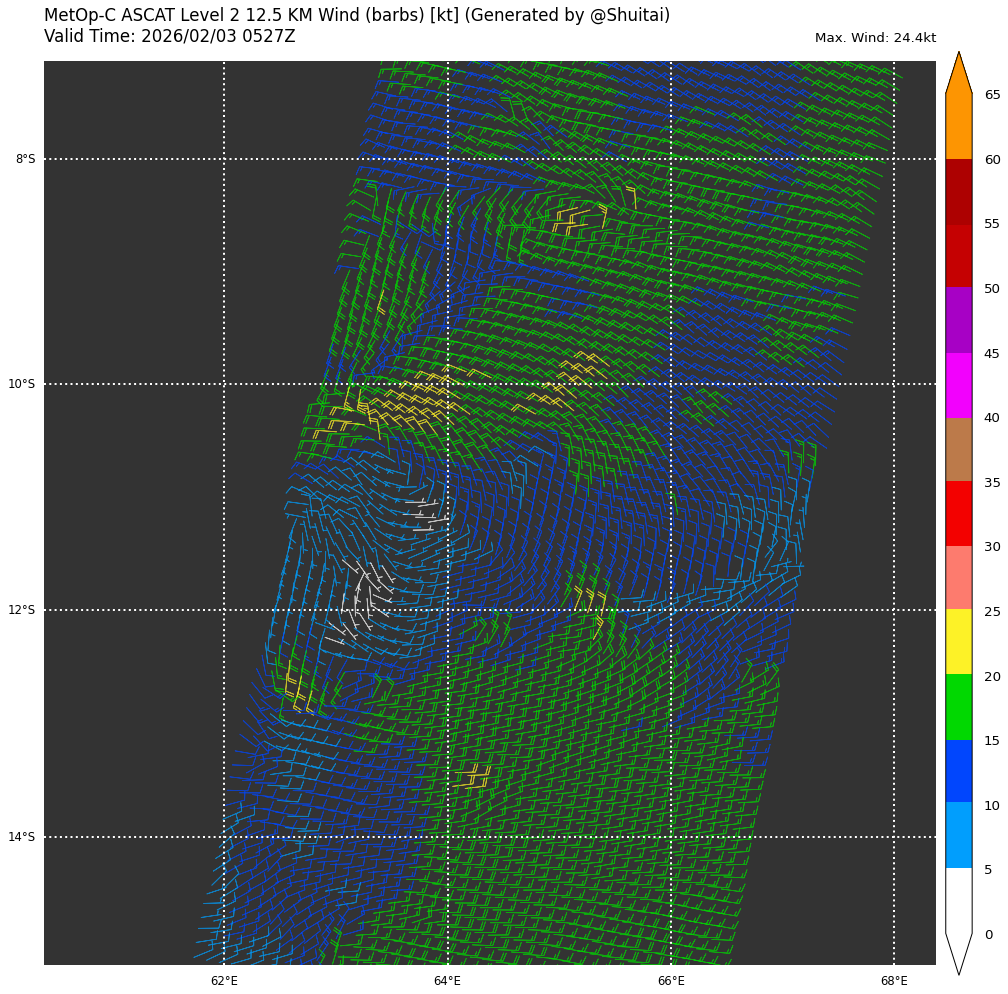This screenshot has width=1008, height=994.
Task: Click the orange arrow tip atop colorbar
Action: click(958, 75)
